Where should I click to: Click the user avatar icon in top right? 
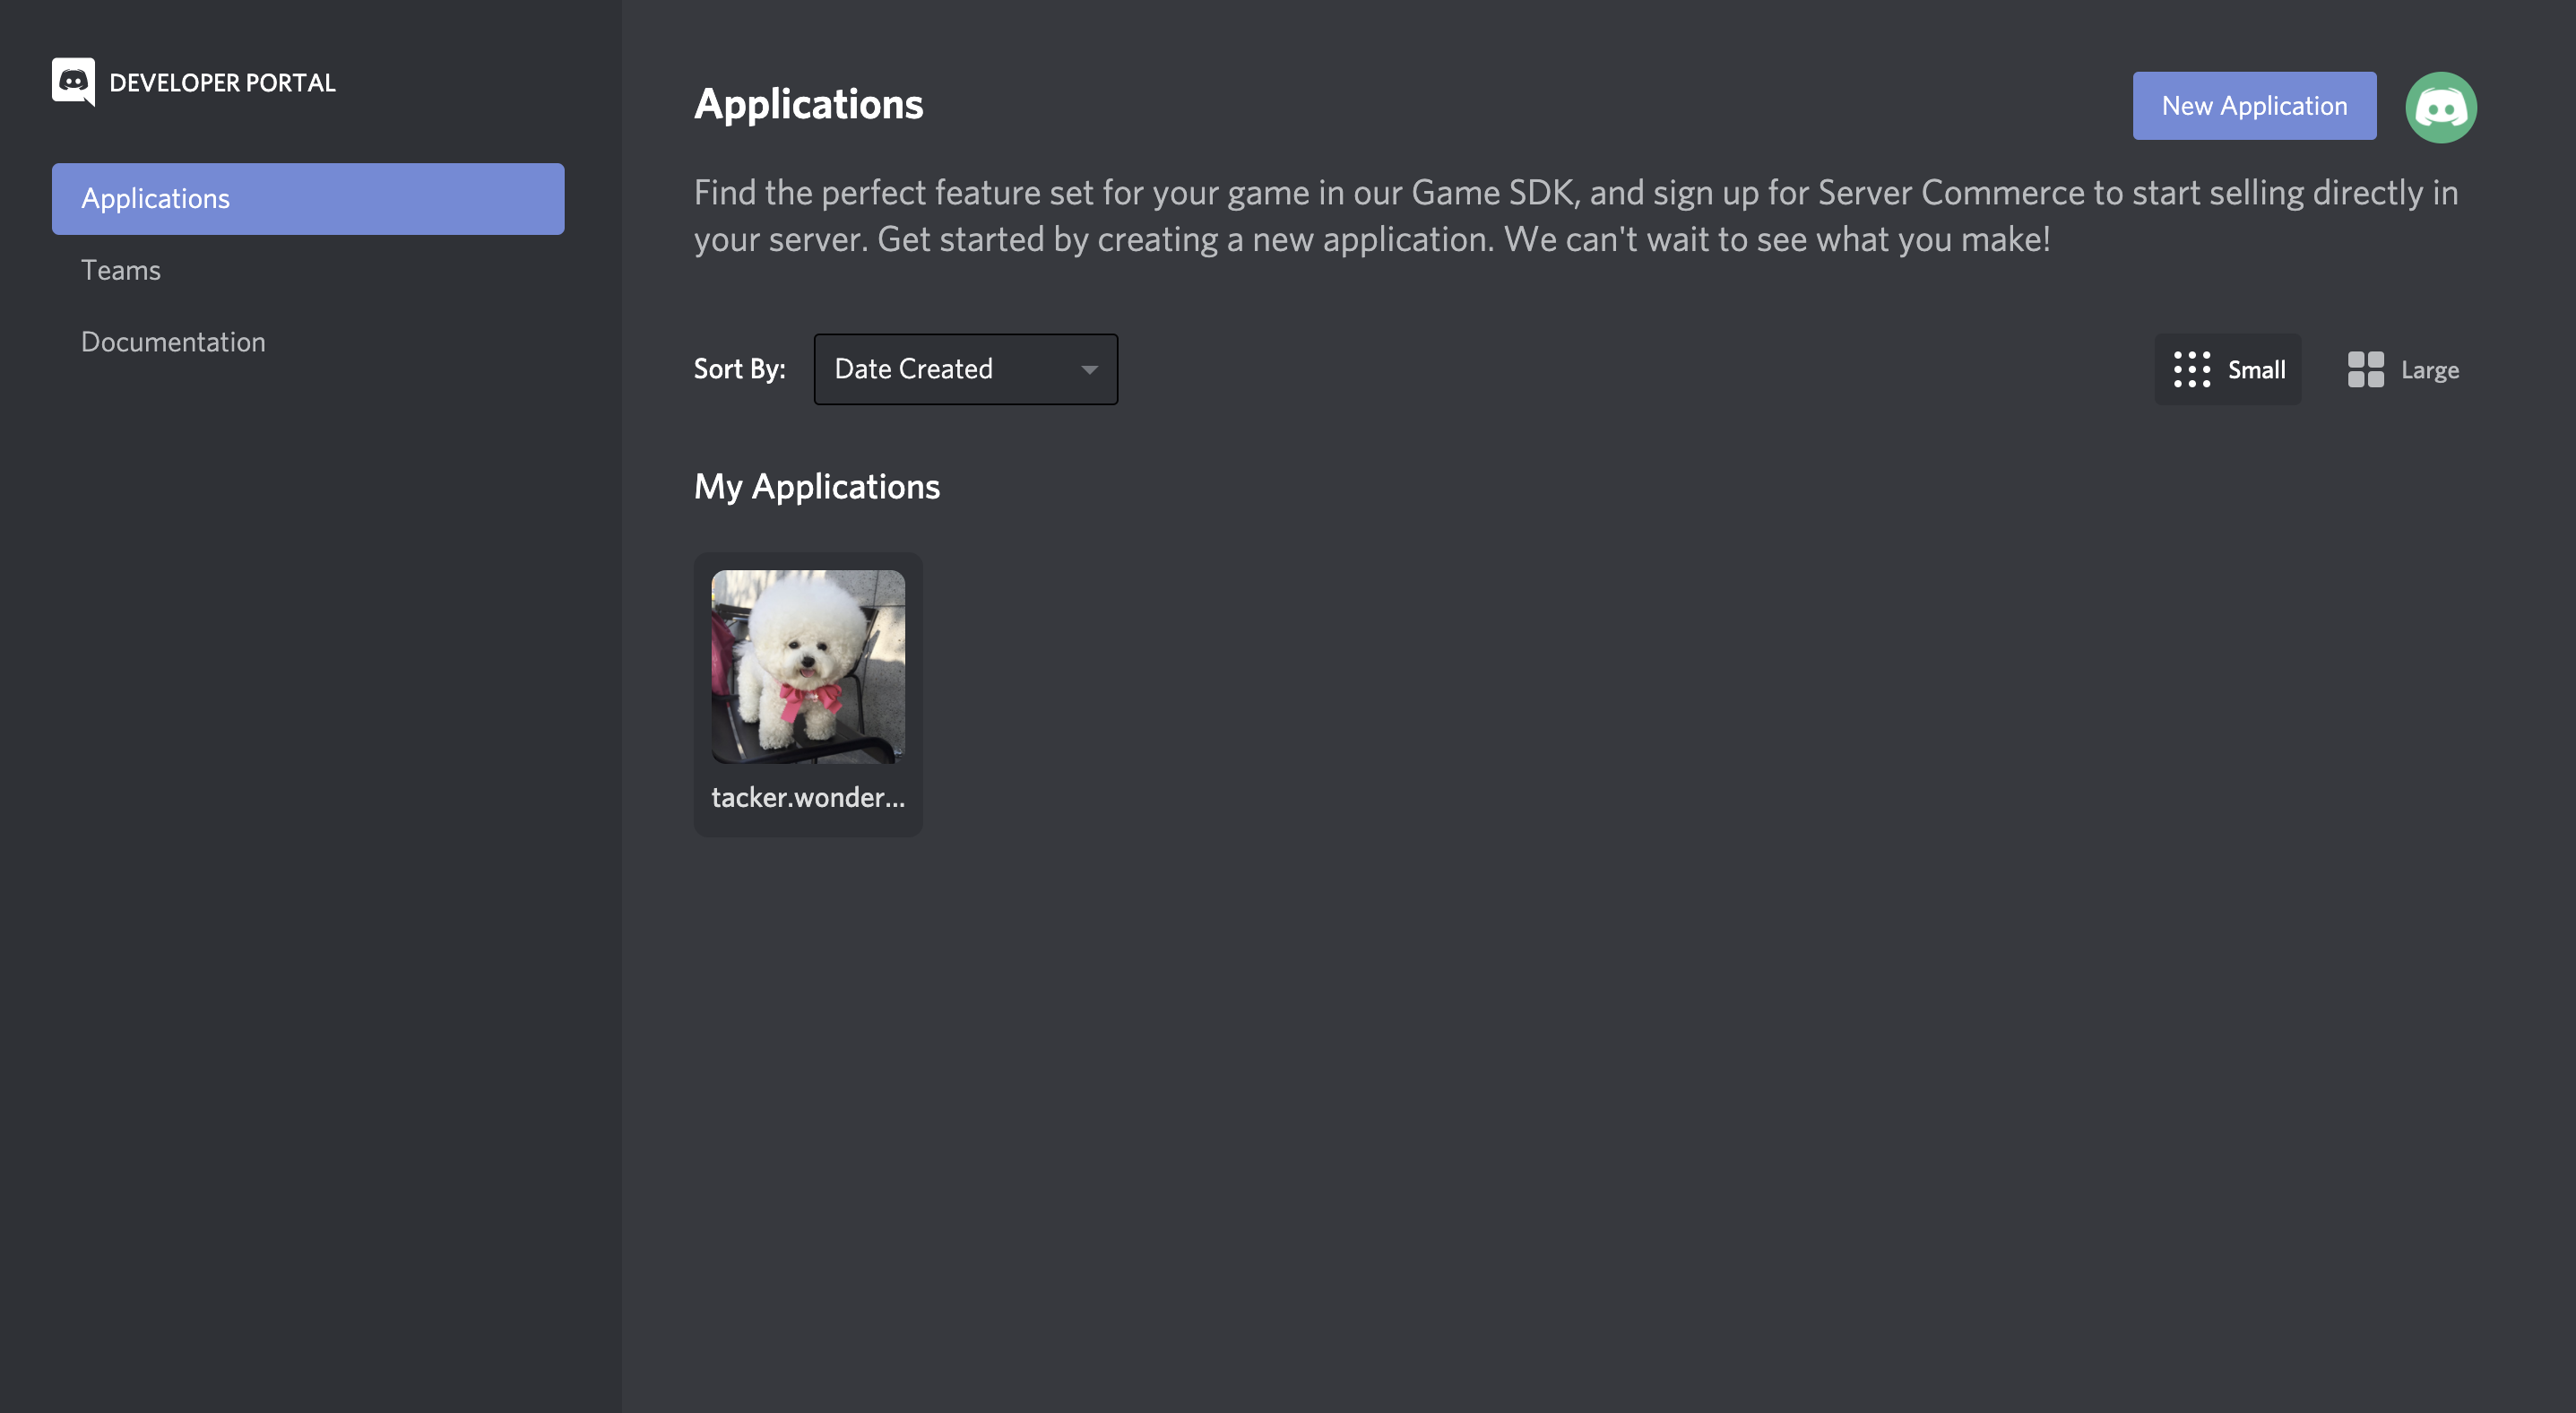click(2441, 104)
